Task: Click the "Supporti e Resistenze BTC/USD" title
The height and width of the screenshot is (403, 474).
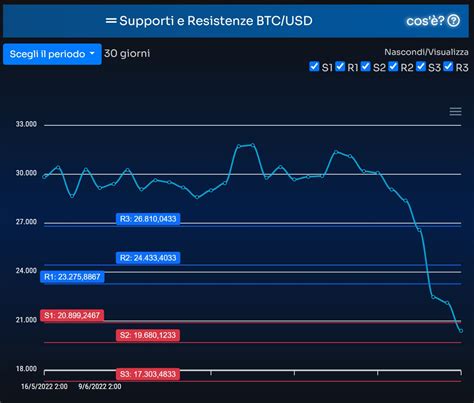Action: tap(216, 21)
